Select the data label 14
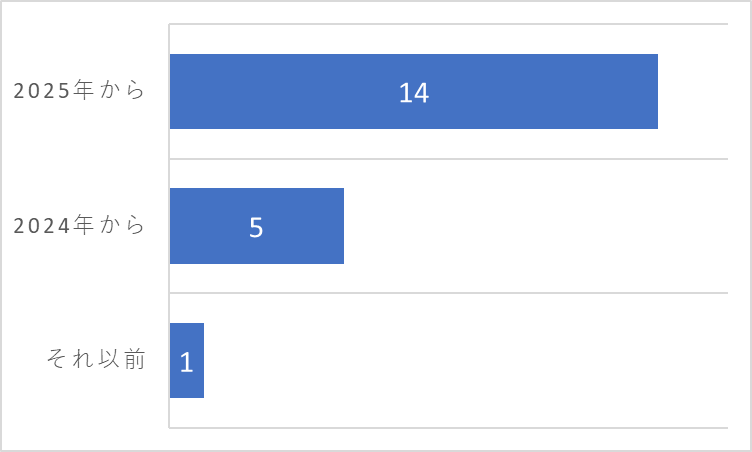 coord(414,93)
